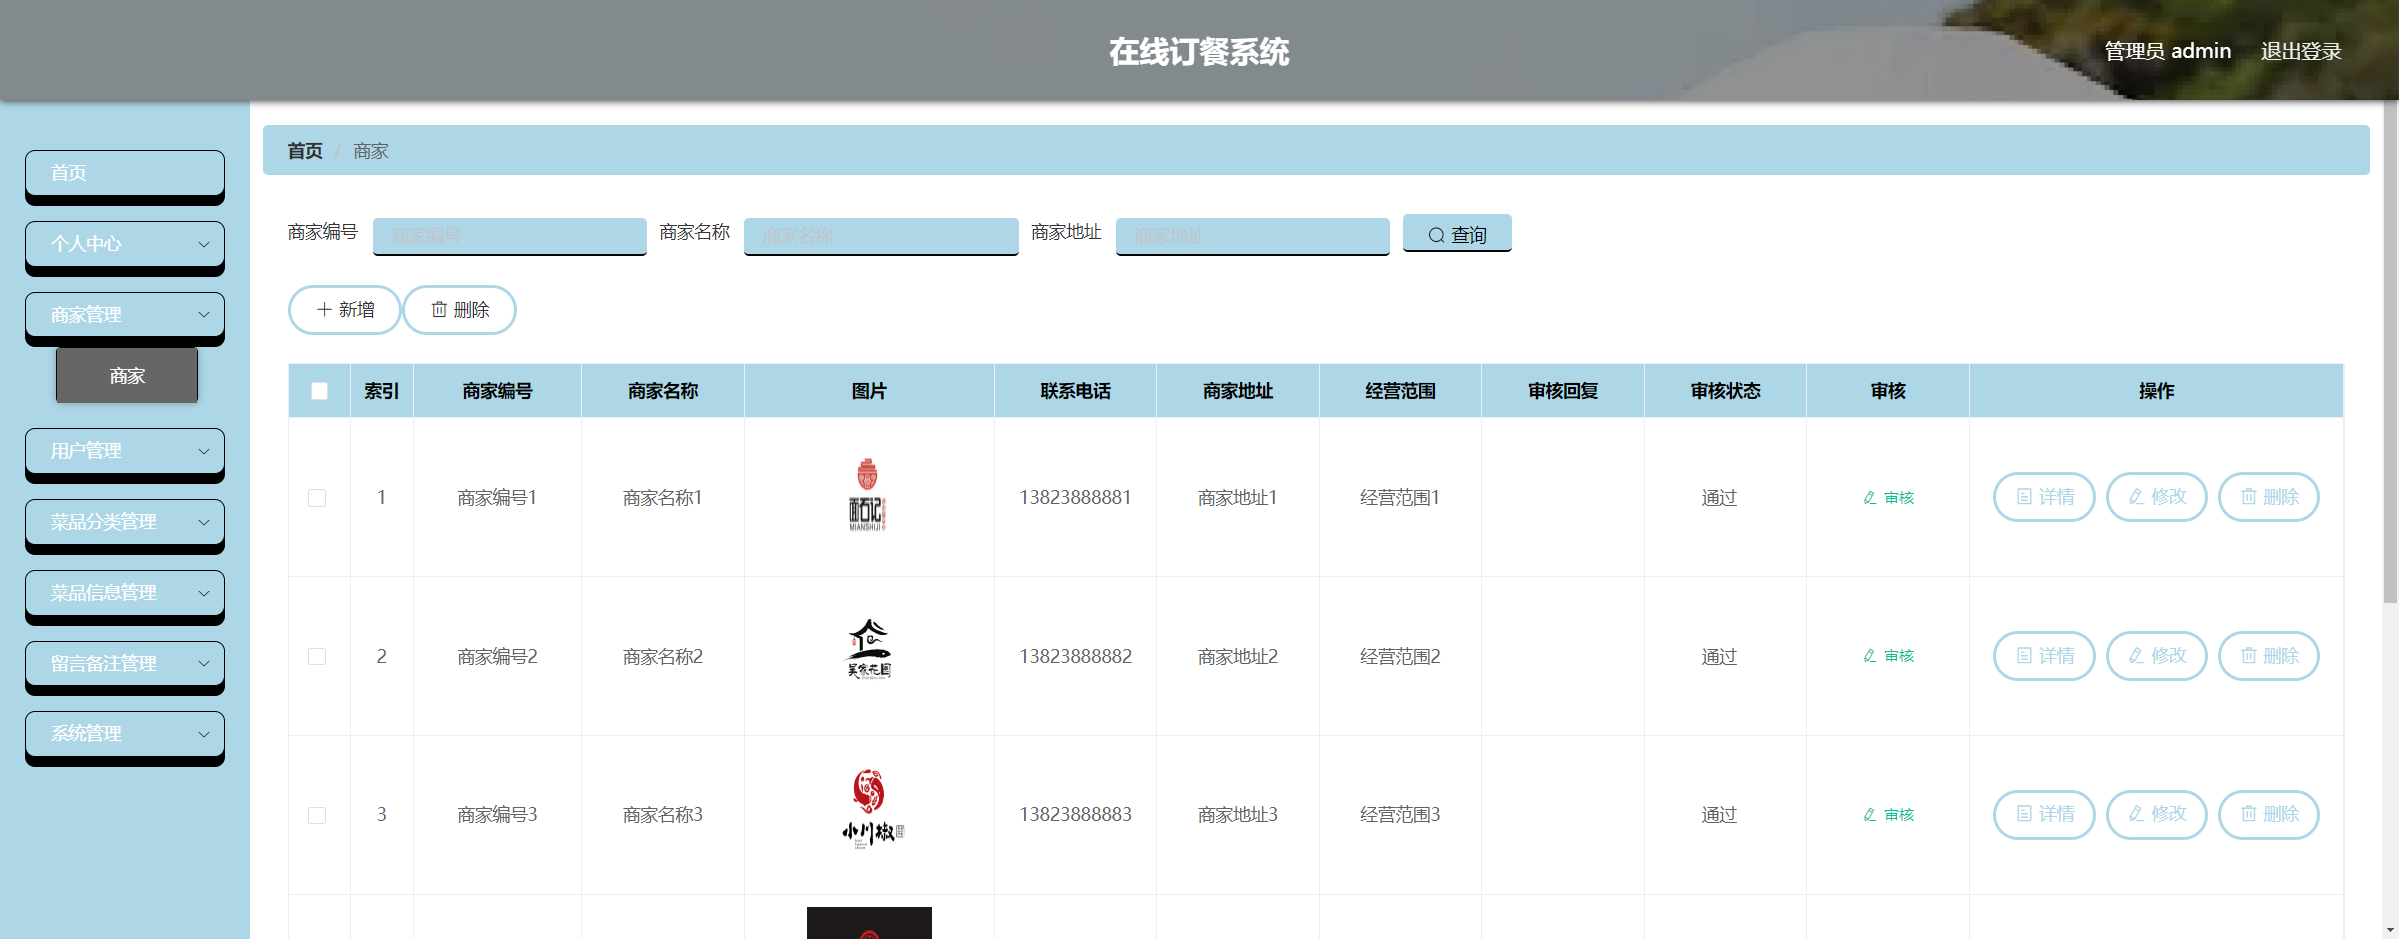Click the 删除 trash icon in row 3

(2247, 815)
